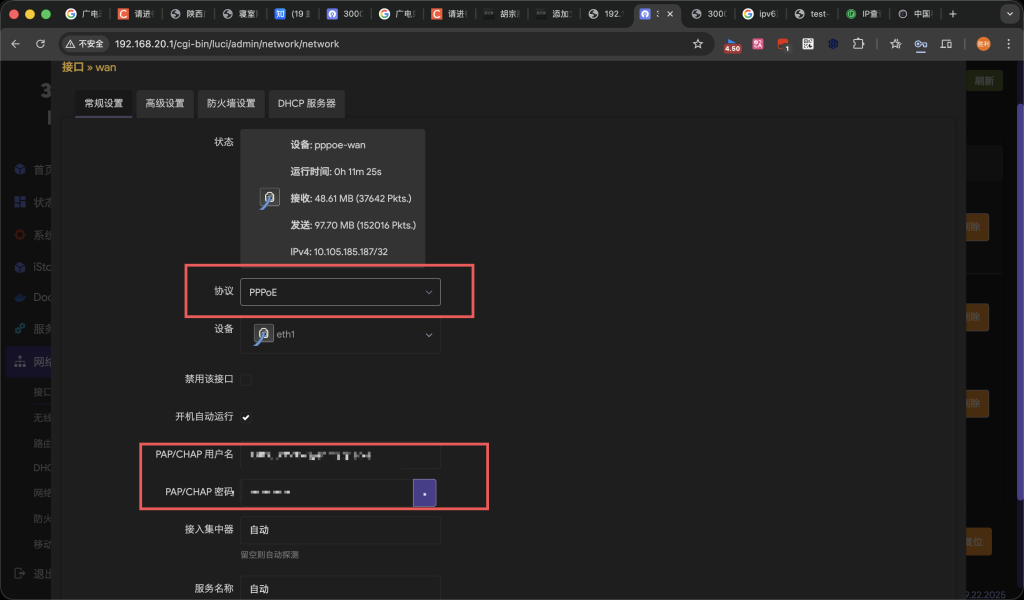Open the 系统 gear icon in sidebar
Image resolution: width=1024 pixels, height=600 pixels.
pos(20,234)
